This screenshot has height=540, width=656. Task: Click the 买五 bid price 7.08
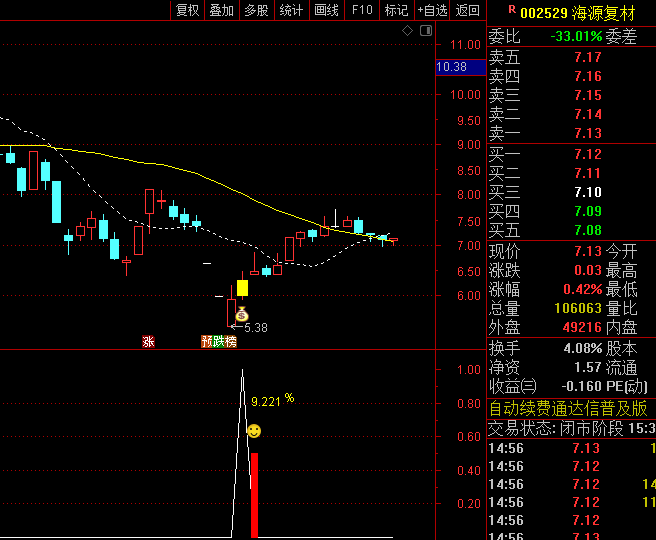[x=588, y=230]
